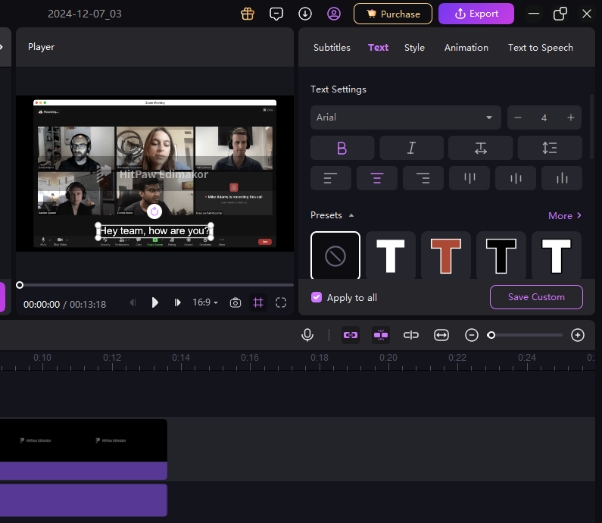Image resolution: width=602 pixels, height=523 pixels.
Task: Click the rotate handle on subtitle text
Action: (154, 211)
